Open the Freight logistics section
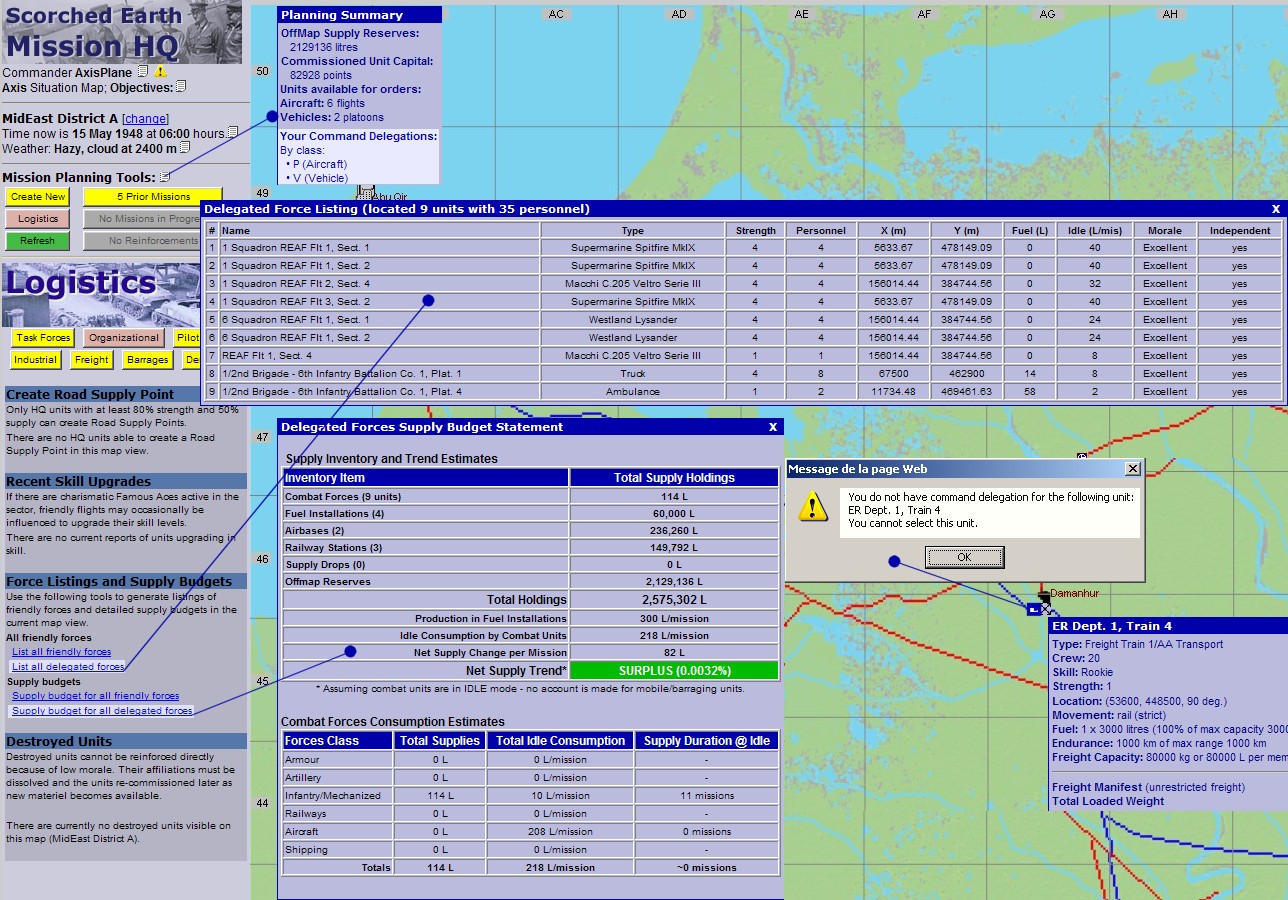The width and height of the screenshot is (1288, 900). pos(91,360)
